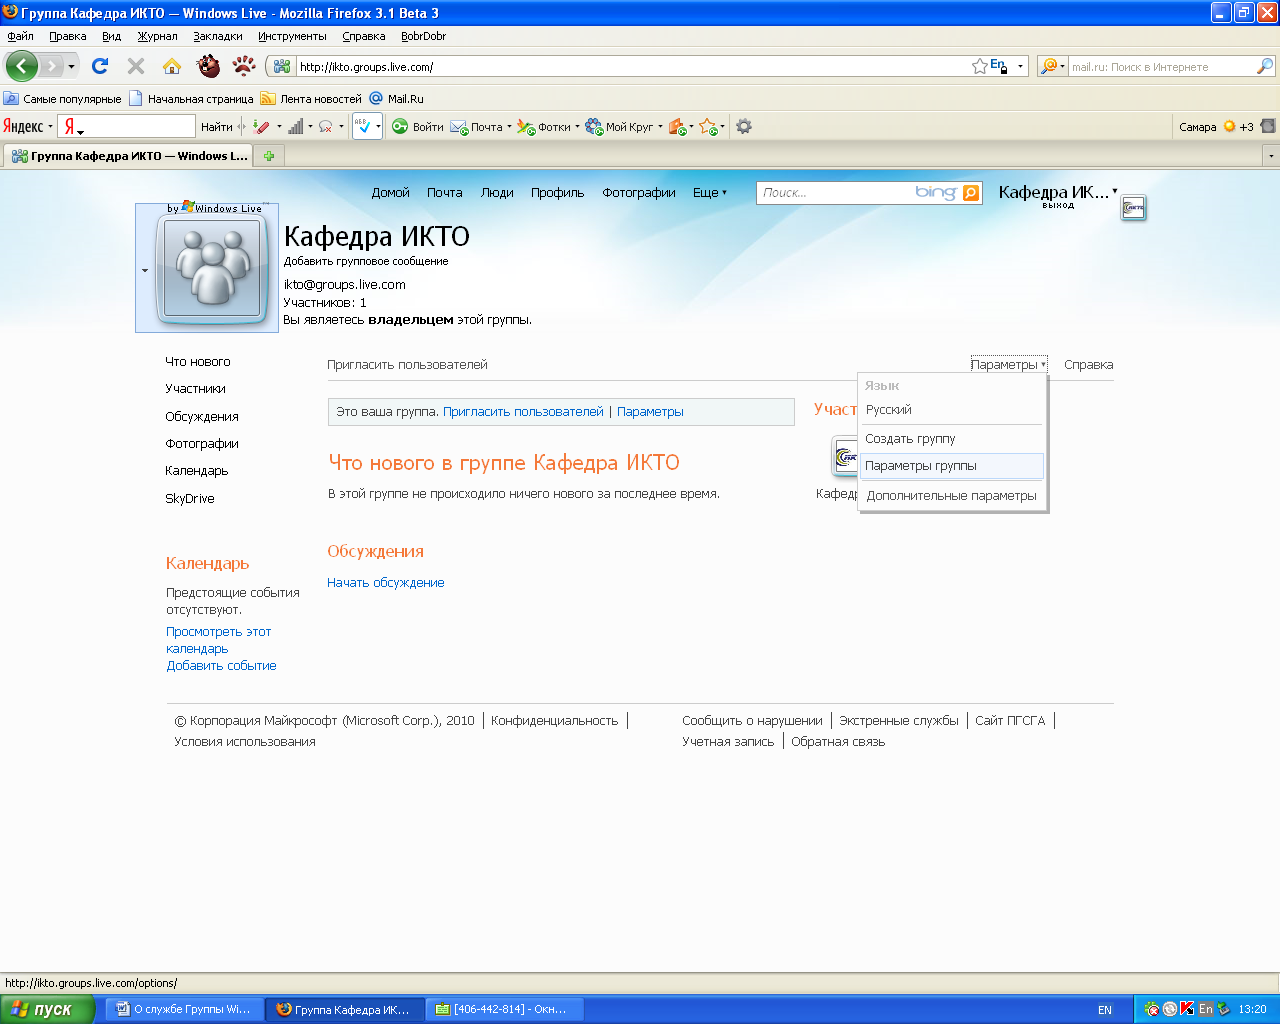This screenshot has height=1024, width=1280.
Task: Switch to [406-442-814] taskbar window
Action: 505,1010
